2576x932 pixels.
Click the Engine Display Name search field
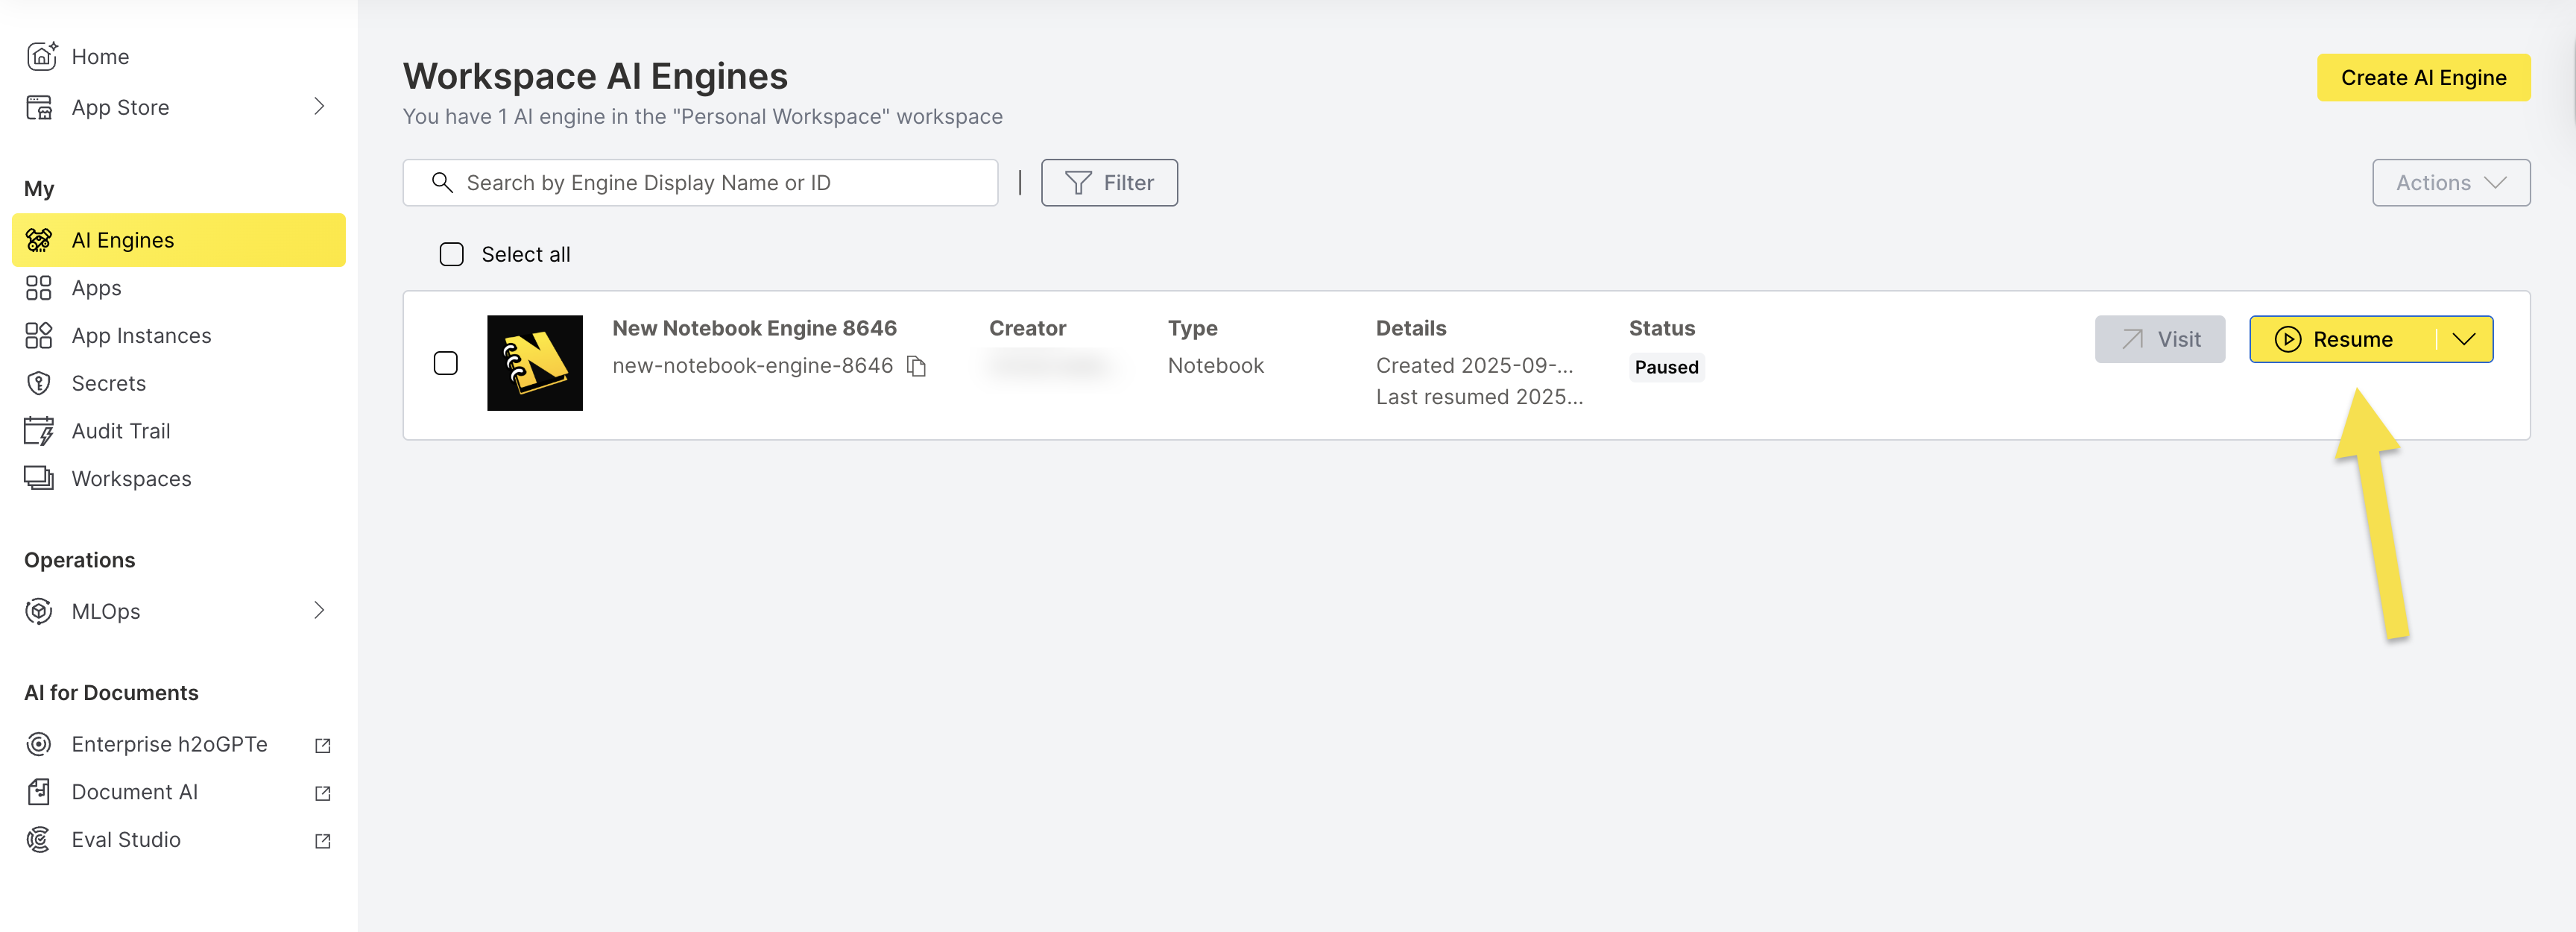click(x=700, y=182)
